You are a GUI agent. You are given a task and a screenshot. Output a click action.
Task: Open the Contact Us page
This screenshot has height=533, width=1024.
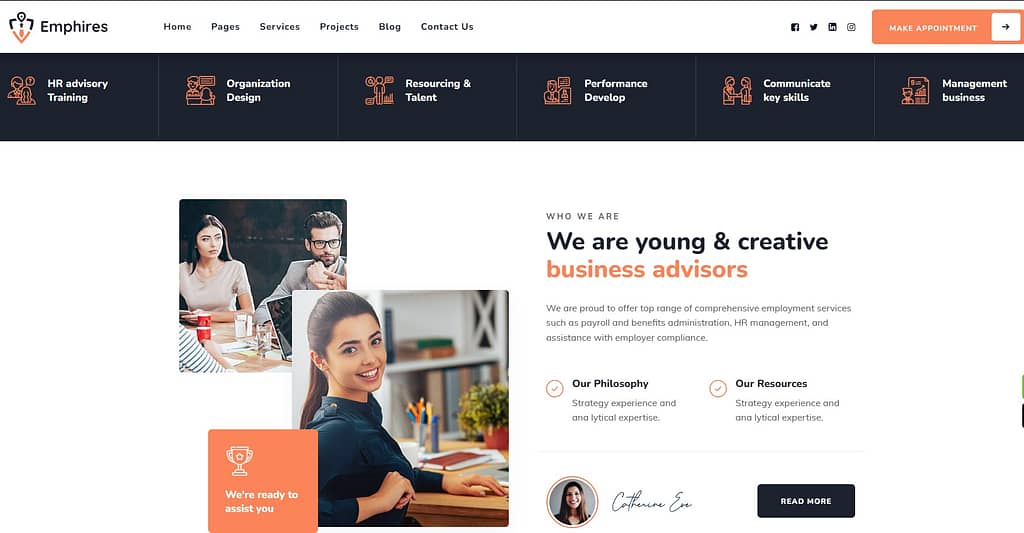447,27
